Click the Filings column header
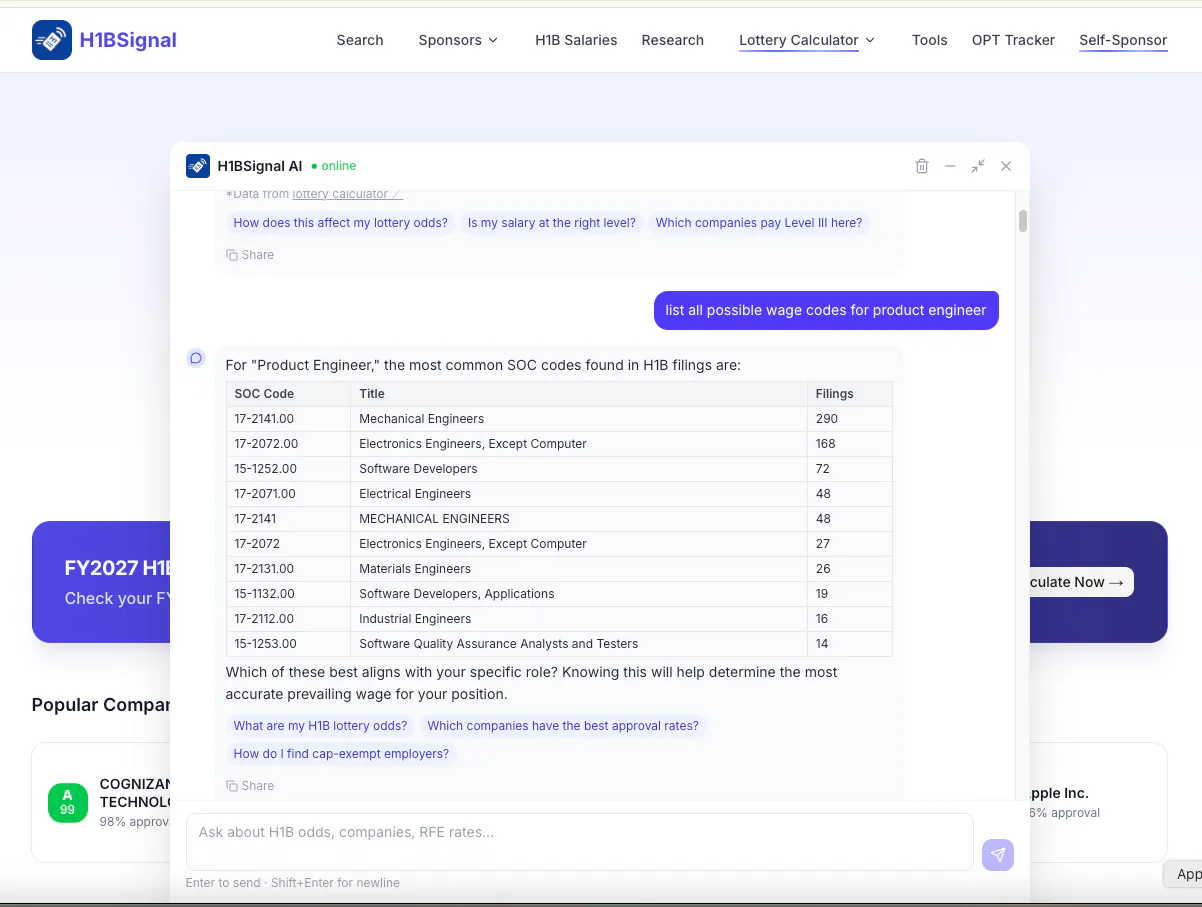Screen dimensions: 1202x907 pyautogui.click(x=849, y=394)
